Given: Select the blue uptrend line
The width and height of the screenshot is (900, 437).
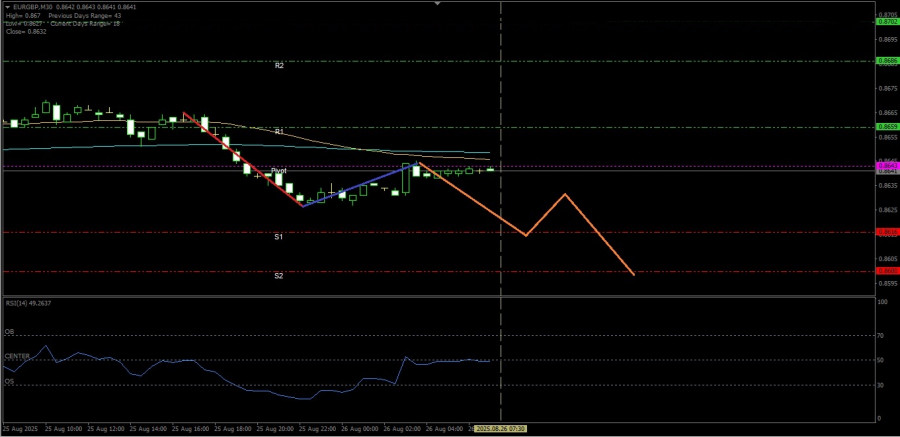Looking at the screenshot, I should coord(360,185).
